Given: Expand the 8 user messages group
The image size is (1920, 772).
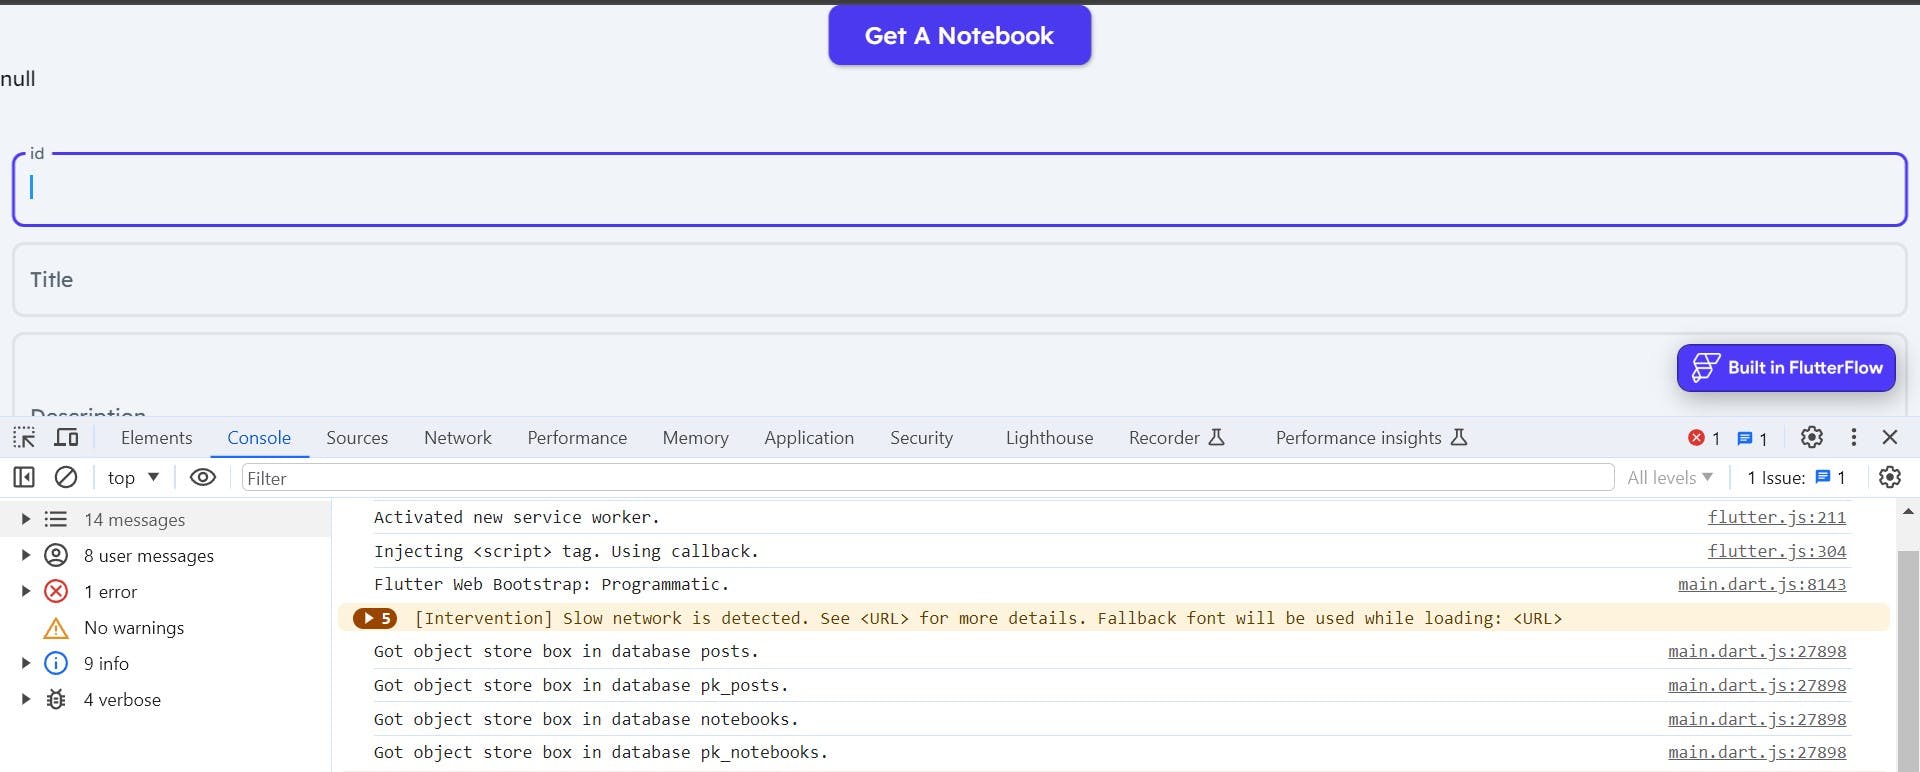Looking at the screenshot, I should tap(26, 556).
